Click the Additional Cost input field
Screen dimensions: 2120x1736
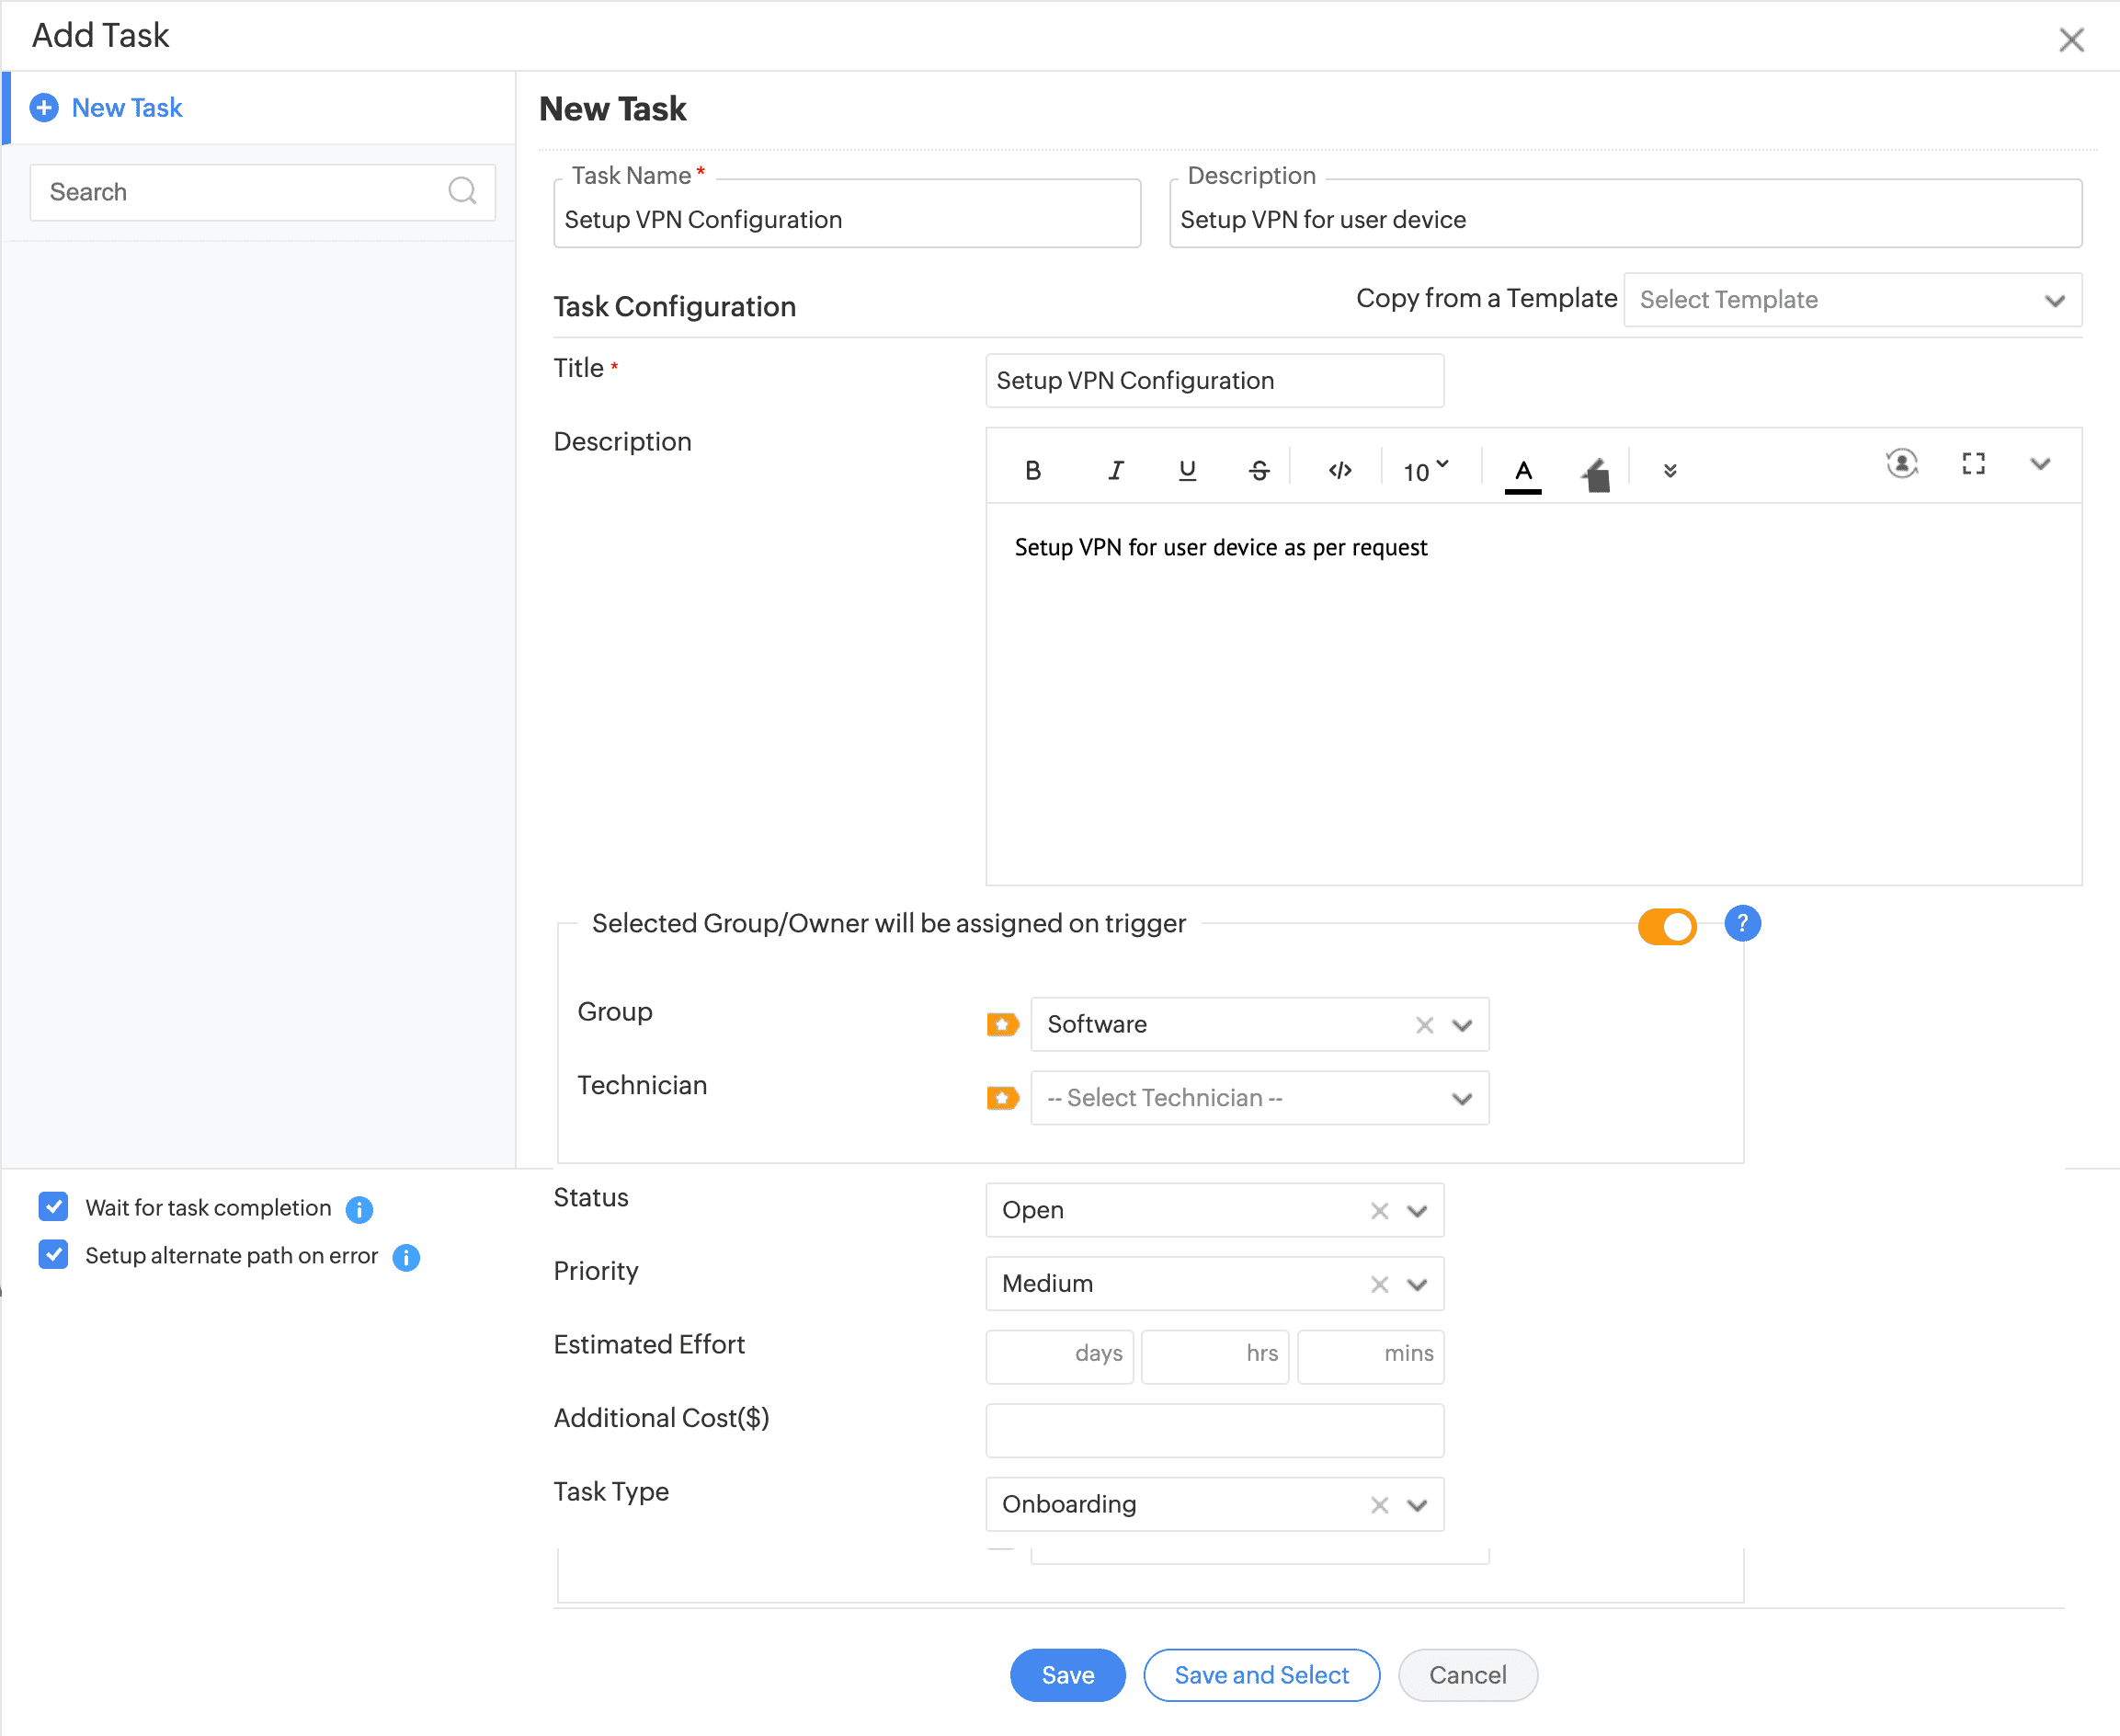click(x=1214, y=1430)
